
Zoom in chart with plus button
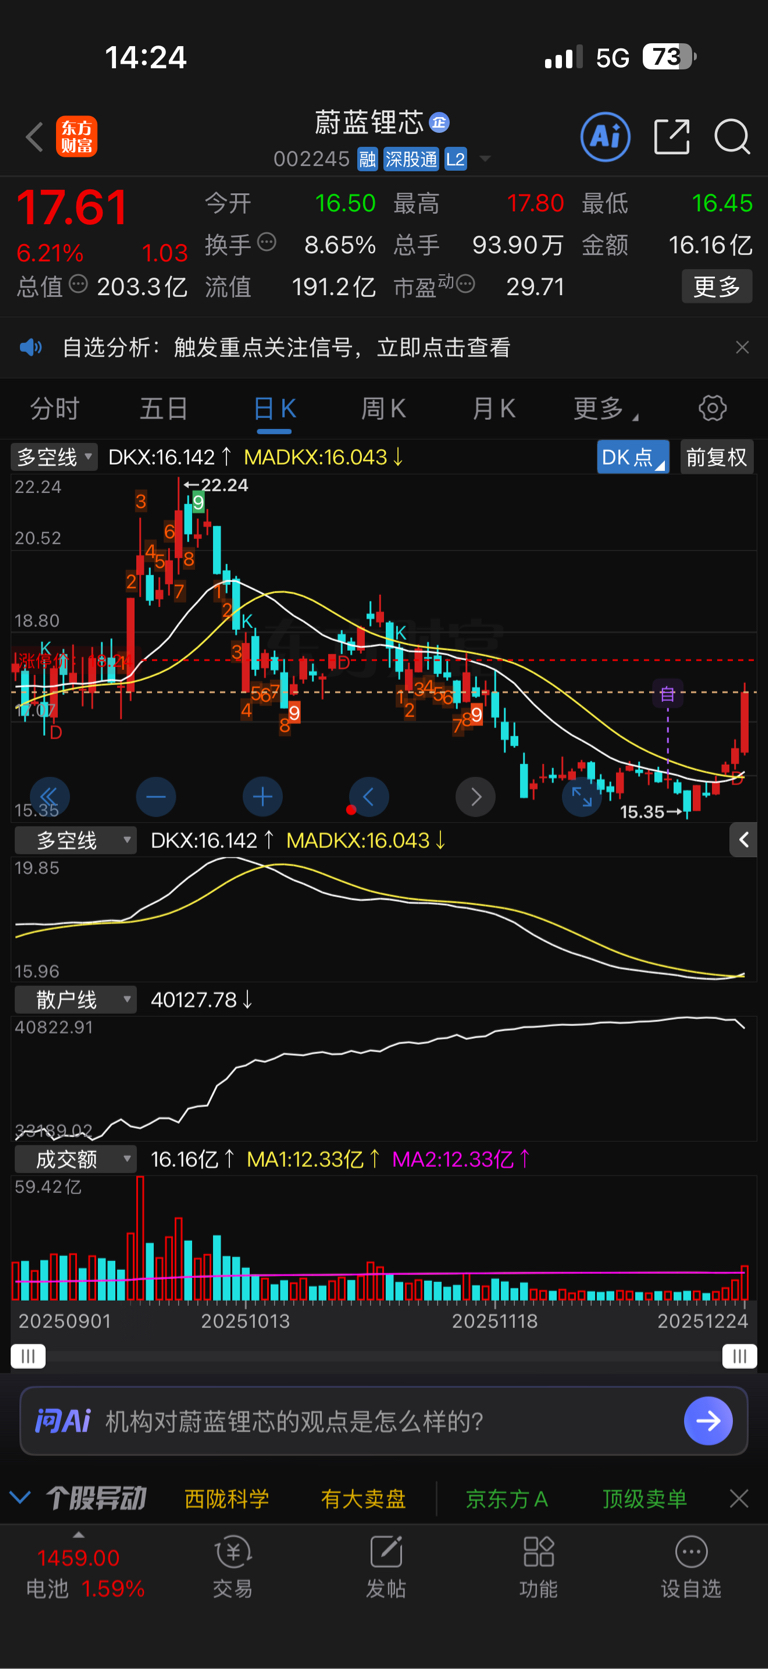pyautogui.click(x=263, y=797)
